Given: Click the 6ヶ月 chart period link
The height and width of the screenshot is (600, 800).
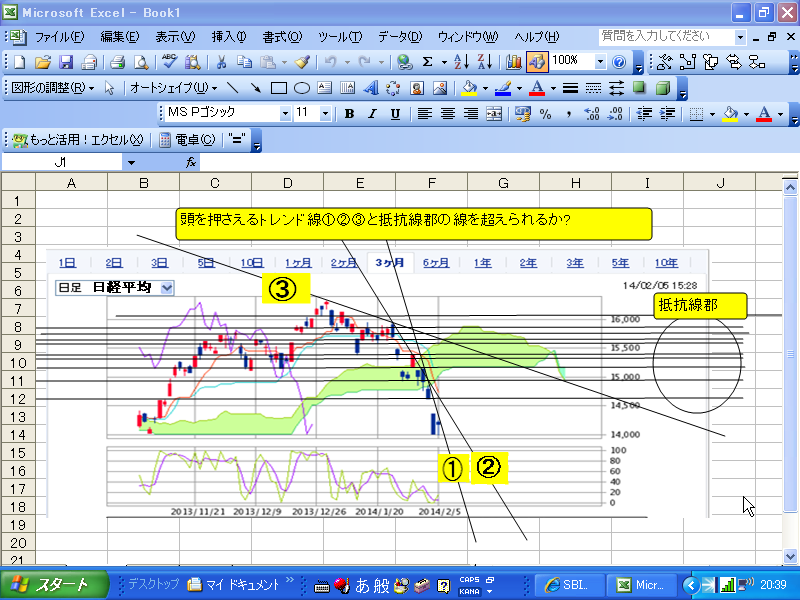Looking at the screenshot, I should pyautogui.click(x=435, y=263).
